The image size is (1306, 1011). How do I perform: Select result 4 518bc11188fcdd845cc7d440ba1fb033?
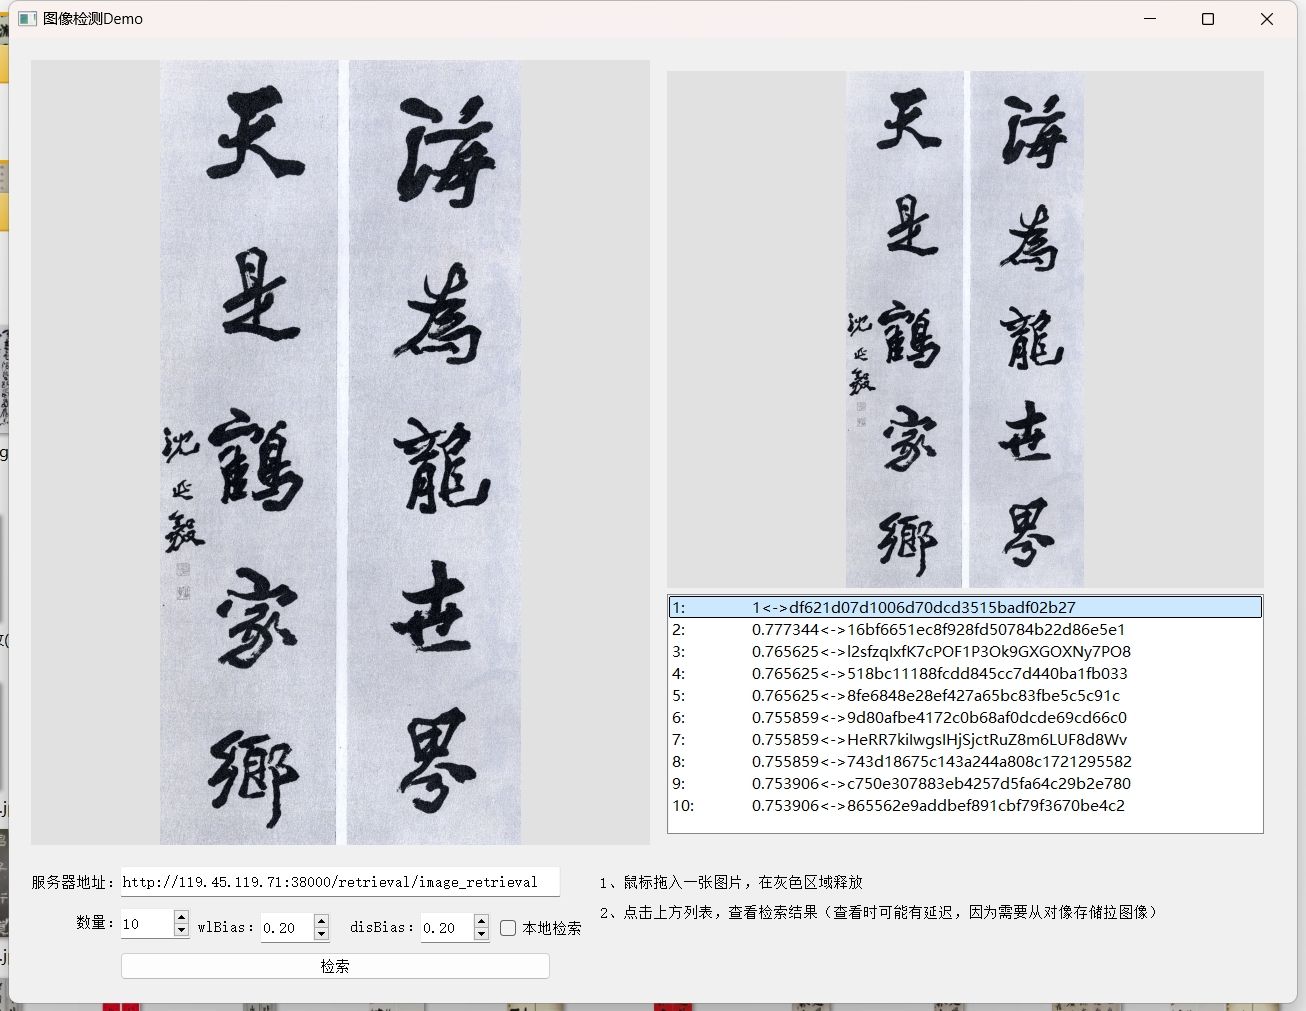point(965,673)
